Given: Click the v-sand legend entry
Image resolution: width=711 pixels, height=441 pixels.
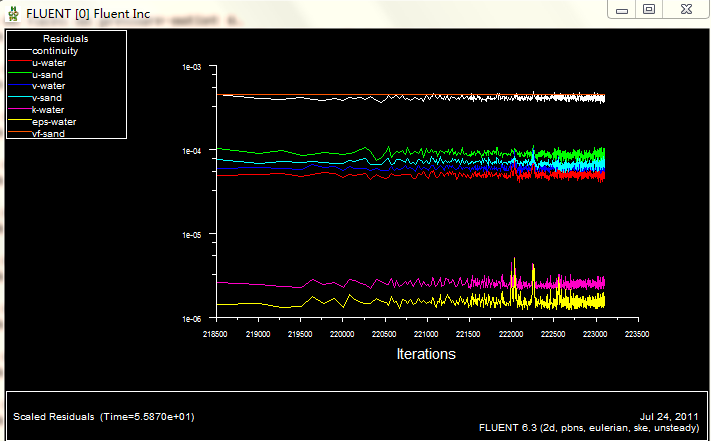Looking at the screenshot, I should pos(47,97).
